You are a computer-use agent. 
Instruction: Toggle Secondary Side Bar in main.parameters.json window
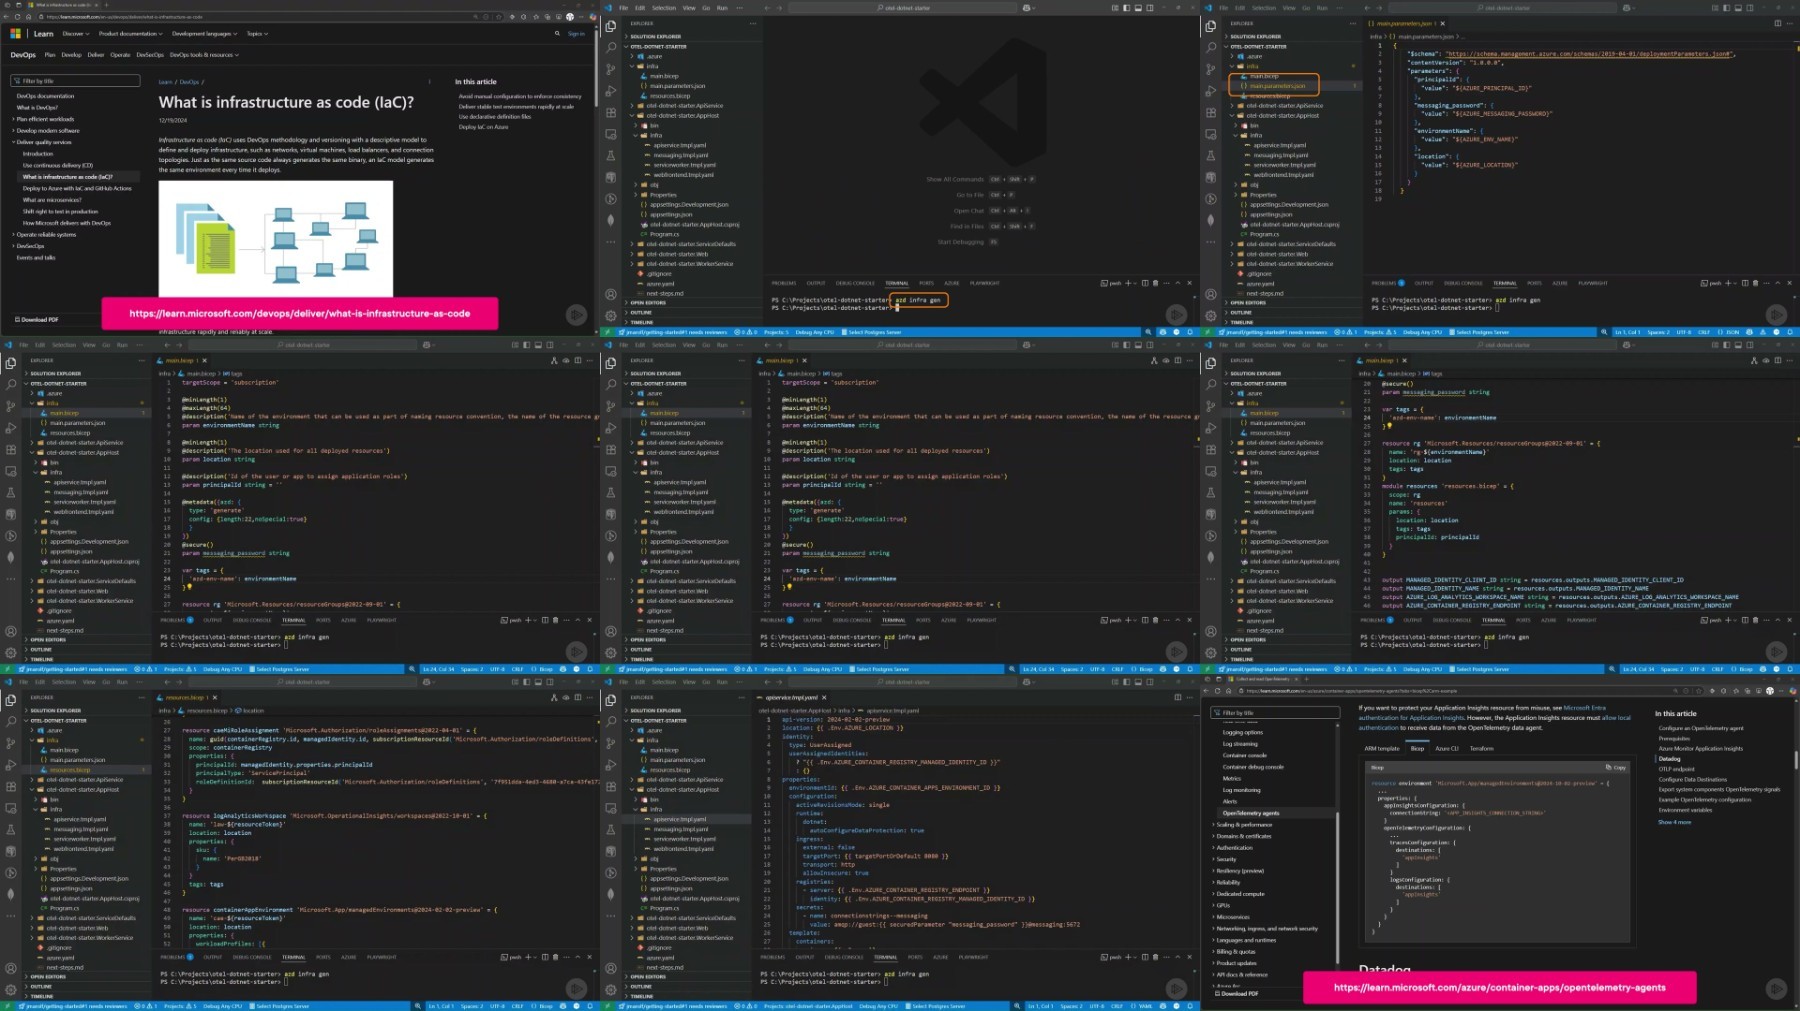pyautogui.click(x=1750, y=8)
